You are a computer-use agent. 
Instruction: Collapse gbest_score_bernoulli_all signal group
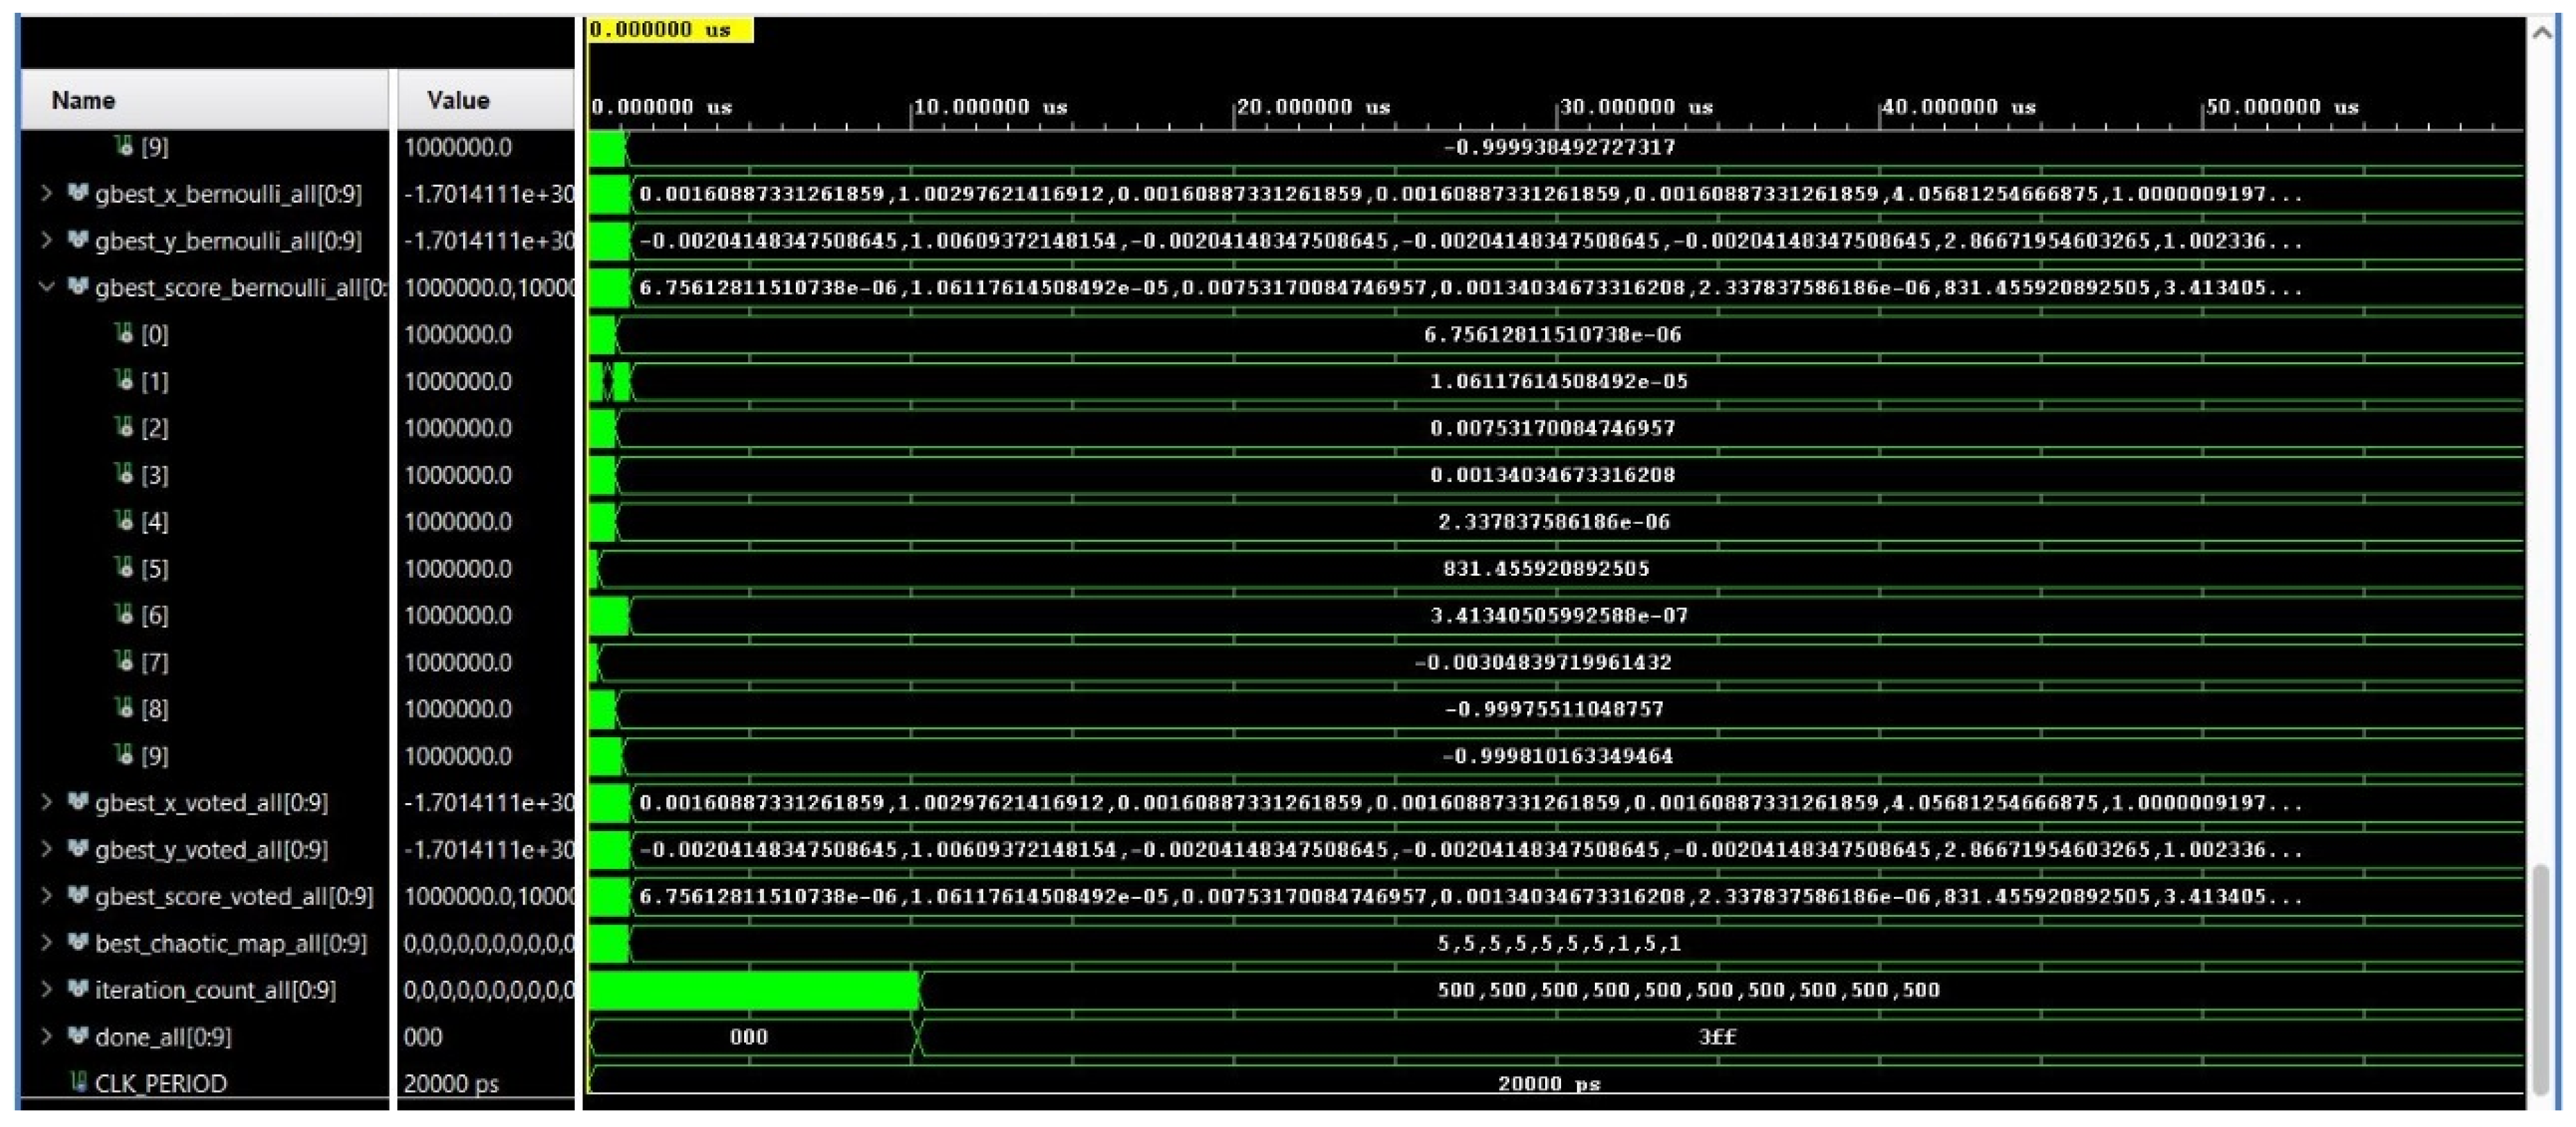point(46,287)
